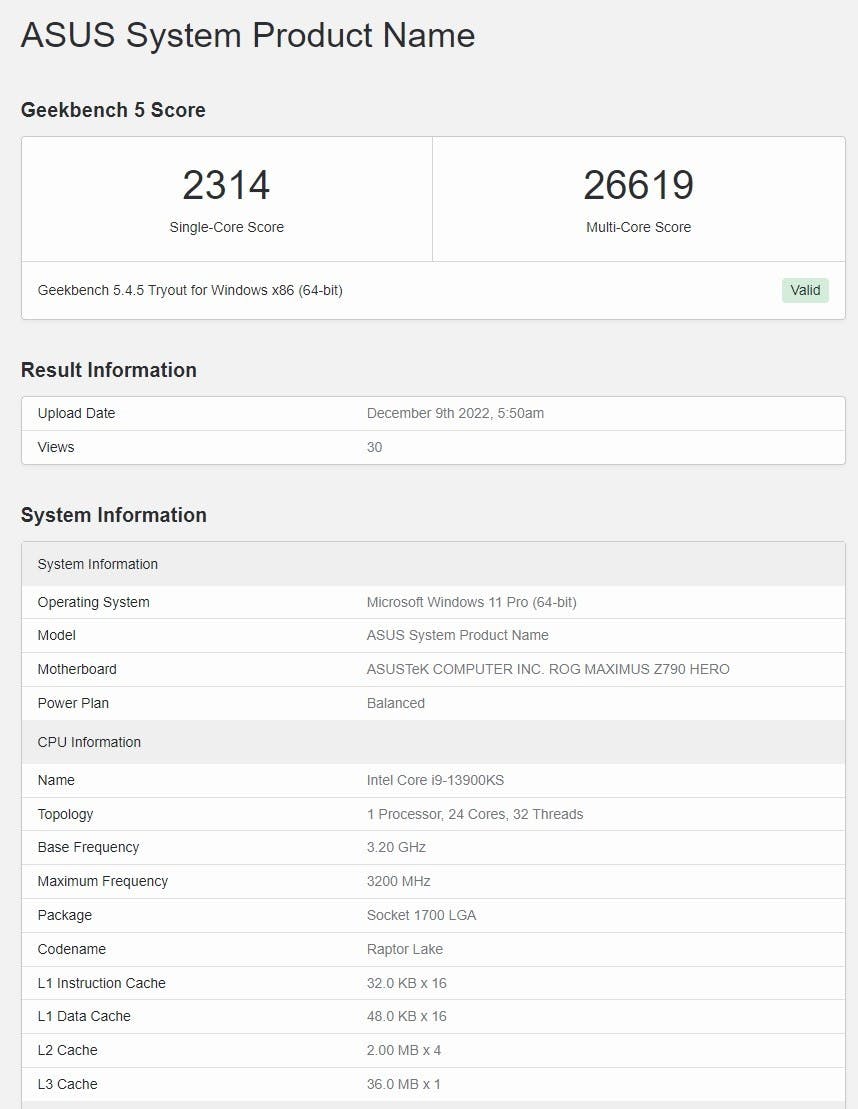Click the L1 Instruction Cache label
The height and width of the screenshot is (1109, 858).
[101, 983]
